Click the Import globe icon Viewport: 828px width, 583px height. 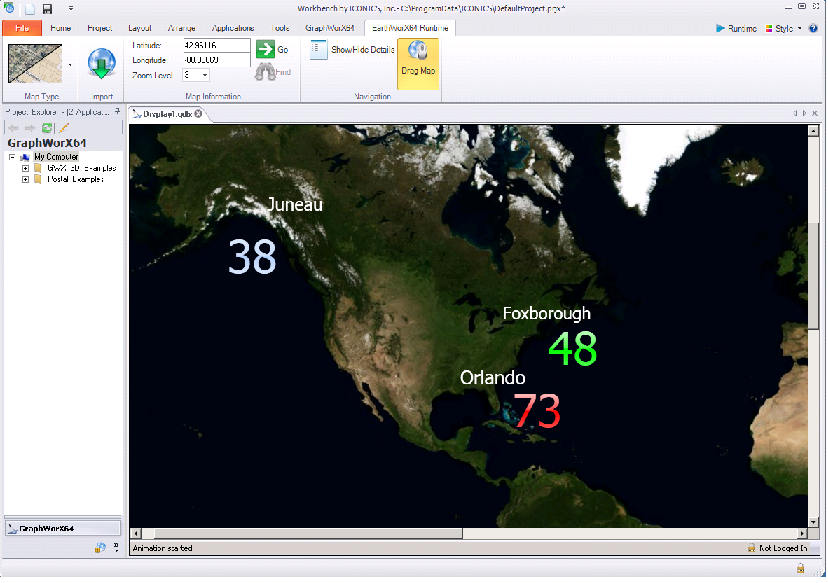(x=103, y=65)
